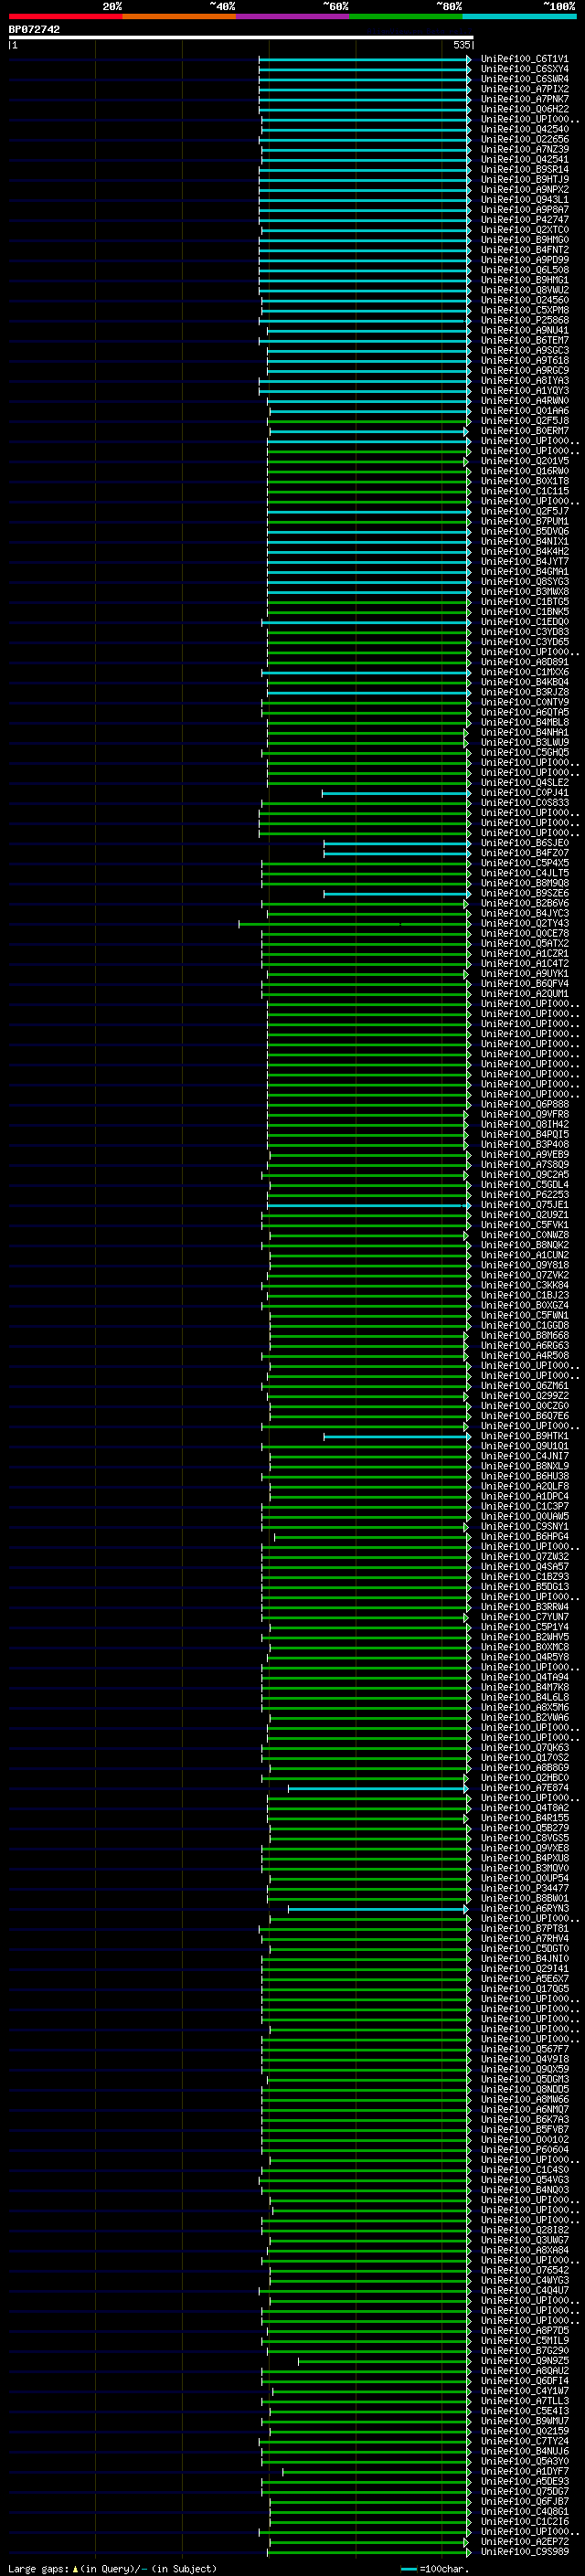
Task: Open hit UniRef100_A7TLL3
Action: pos(524,2400)
